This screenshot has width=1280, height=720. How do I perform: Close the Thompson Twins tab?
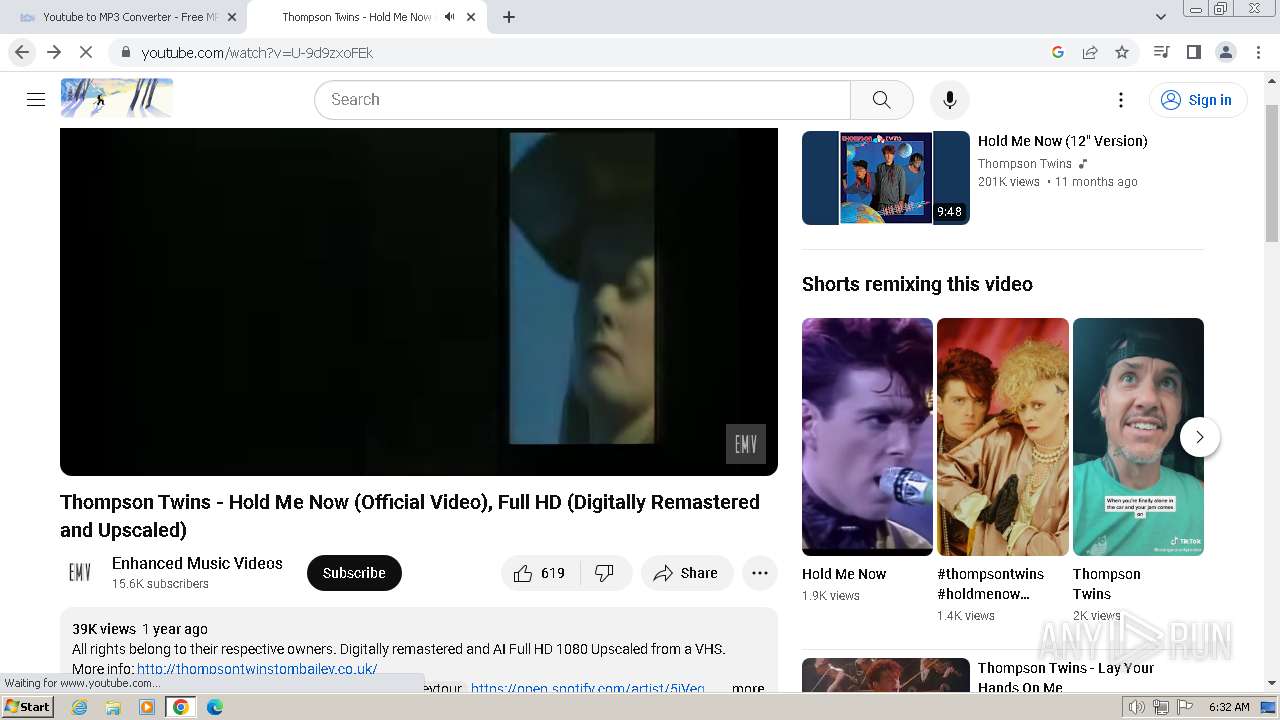(x=471, y=17)
